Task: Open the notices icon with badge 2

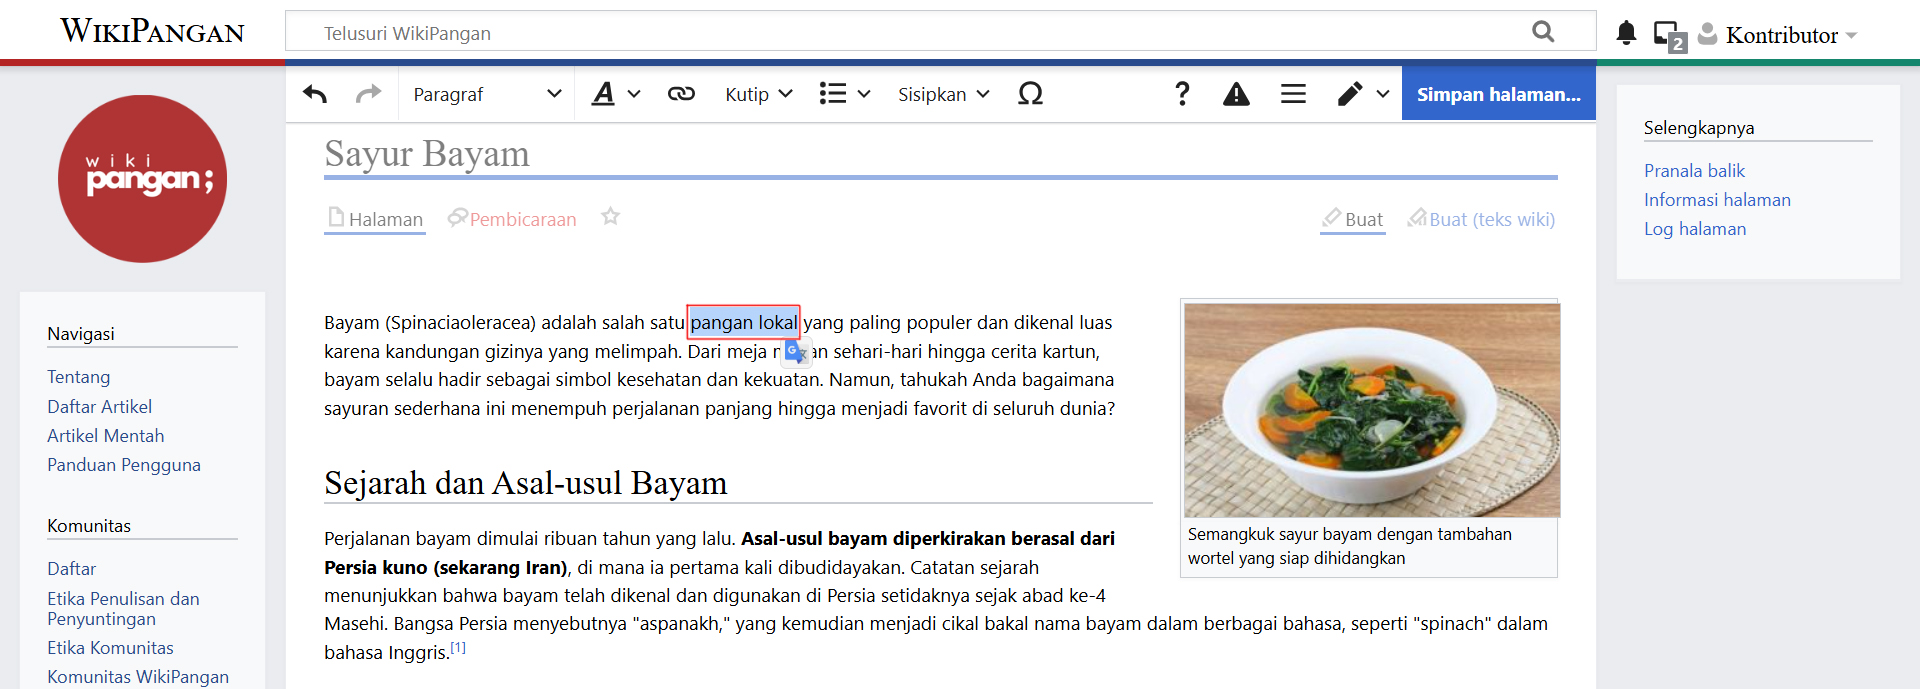Action: [x=1669, y=36]
